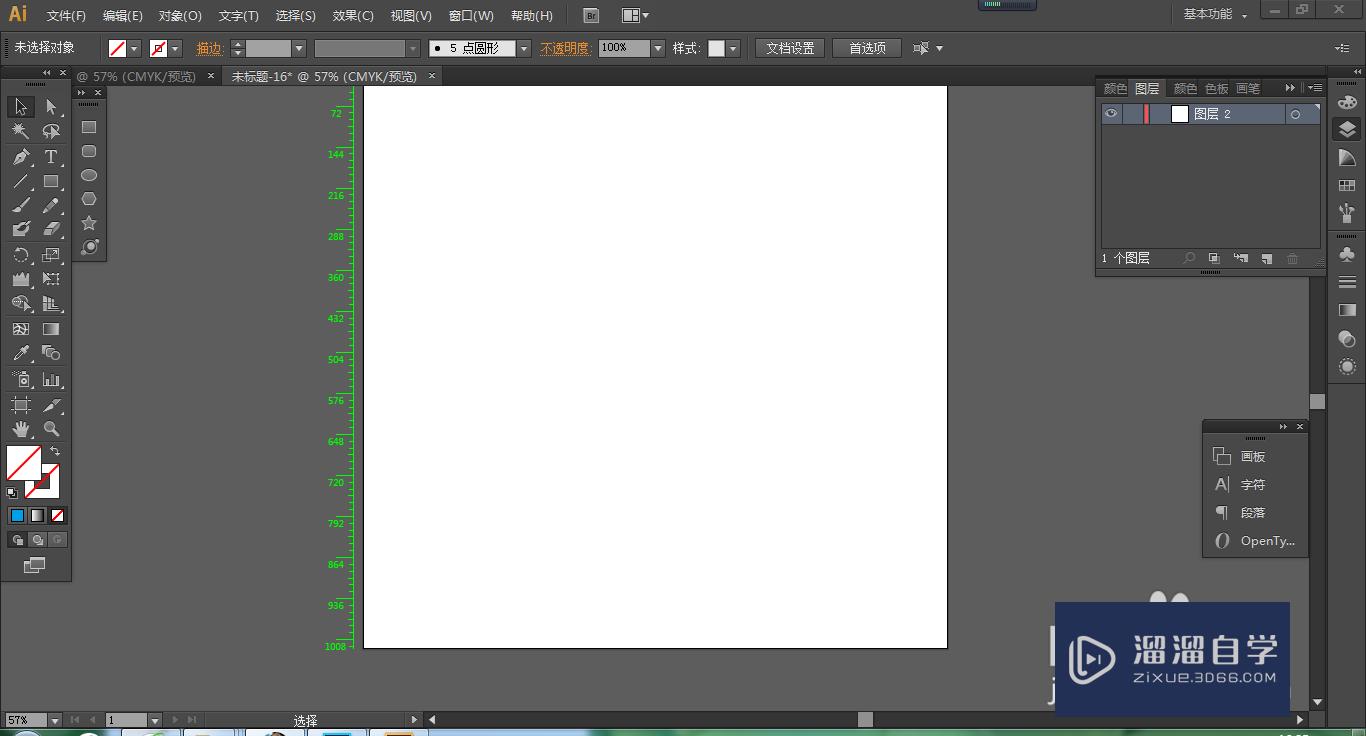Open the 基本功能 workspace switcher
This screenshot has width=1366, height=736.
coord(1214,15)
